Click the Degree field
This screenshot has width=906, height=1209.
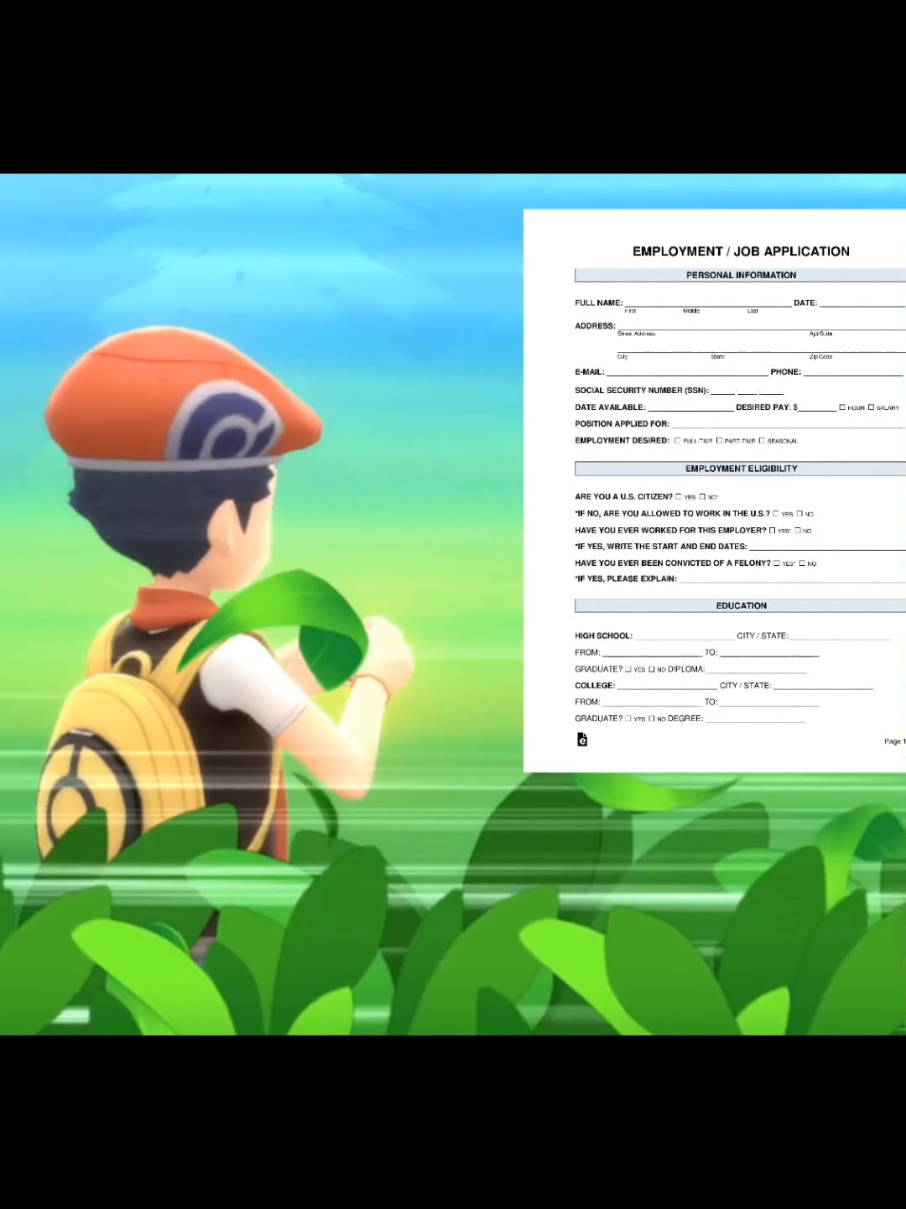755,718
